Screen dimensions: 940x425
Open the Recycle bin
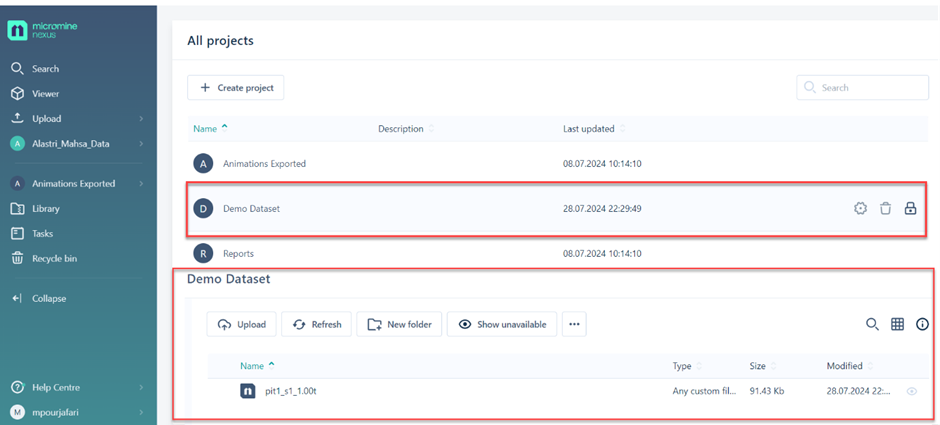click(54, 259)
